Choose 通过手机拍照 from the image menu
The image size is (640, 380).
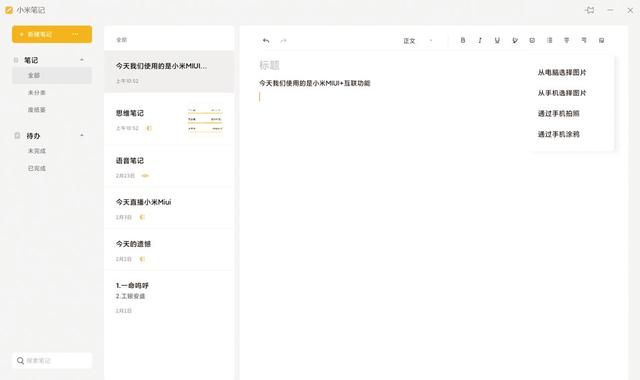tap(558, 113)
